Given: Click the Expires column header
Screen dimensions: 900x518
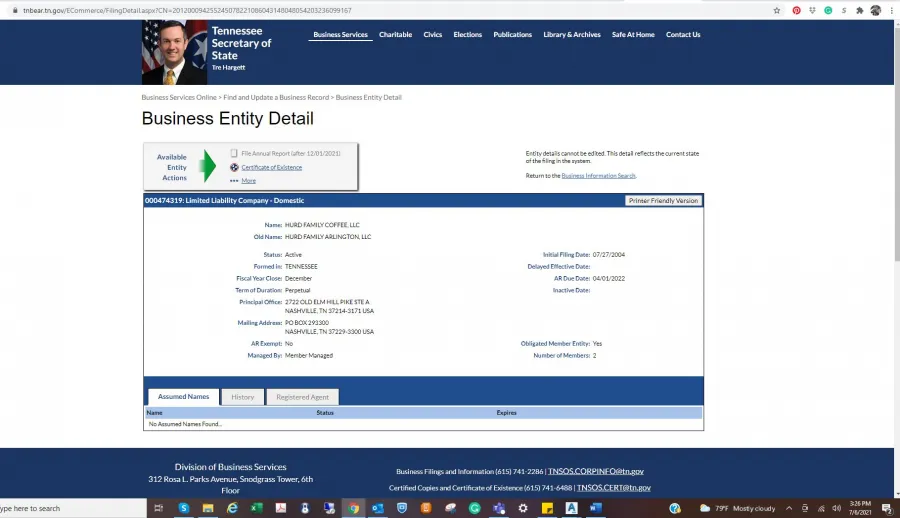Looking at the screenshot, I should click(x=506, y=412).
